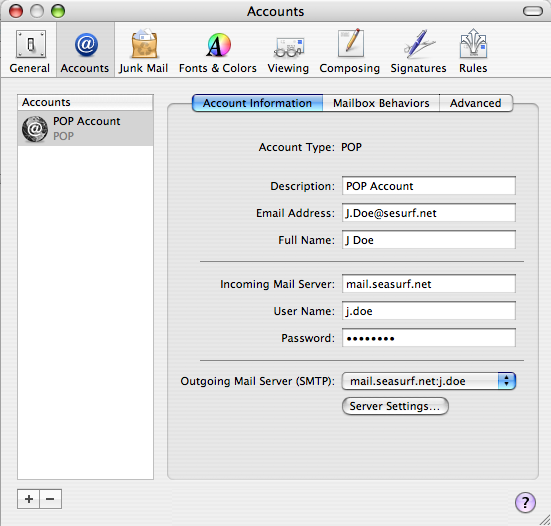Viewport: 551px width, 526px height.
Task: Add a new account with plus button
Action: (x=29, y=499)
